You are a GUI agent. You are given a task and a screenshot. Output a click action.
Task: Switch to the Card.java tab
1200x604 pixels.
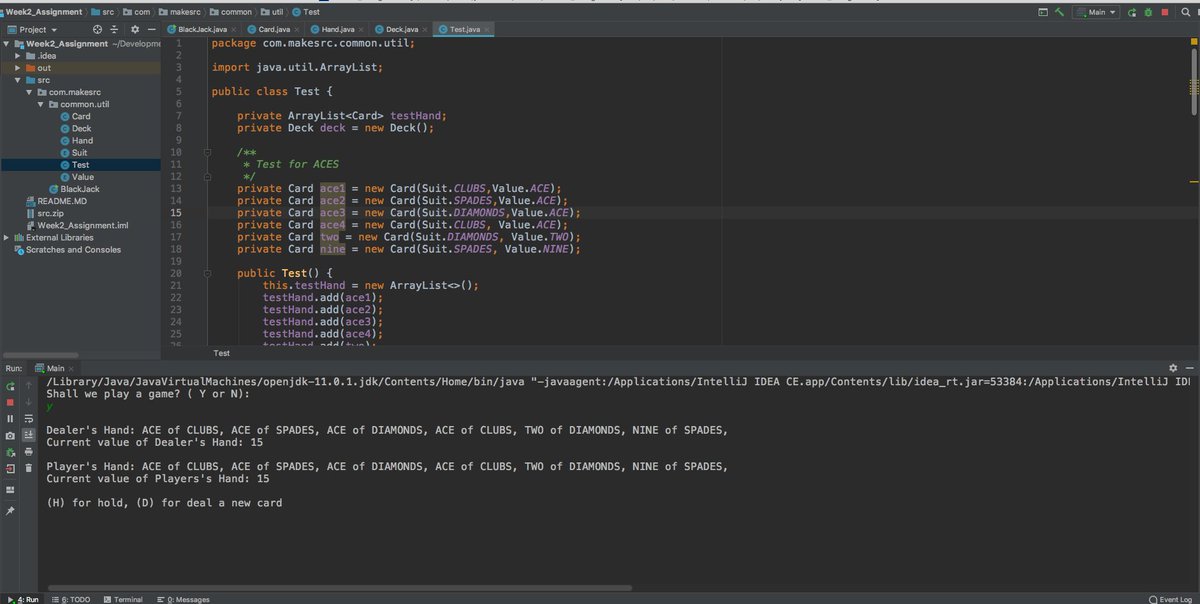(273, 30)
